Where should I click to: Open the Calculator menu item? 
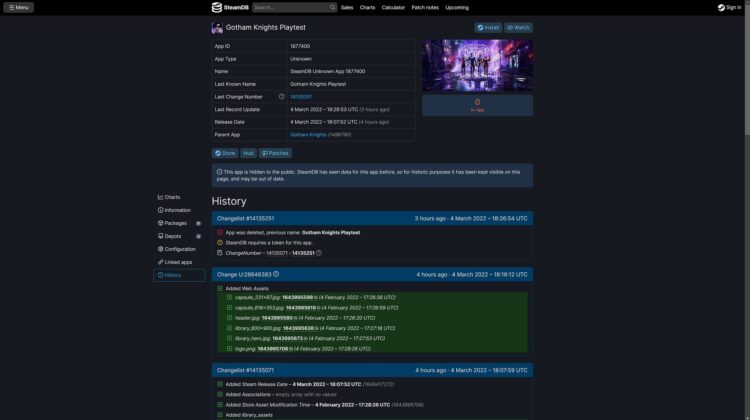(x=393, y=8)
